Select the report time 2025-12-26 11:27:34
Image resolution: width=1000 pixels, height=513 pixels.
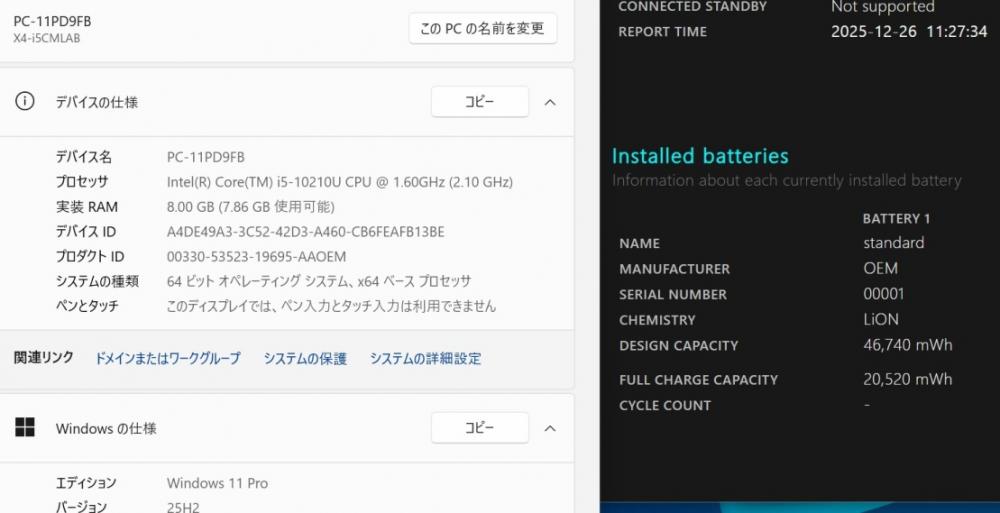click(x=909, y=32)
